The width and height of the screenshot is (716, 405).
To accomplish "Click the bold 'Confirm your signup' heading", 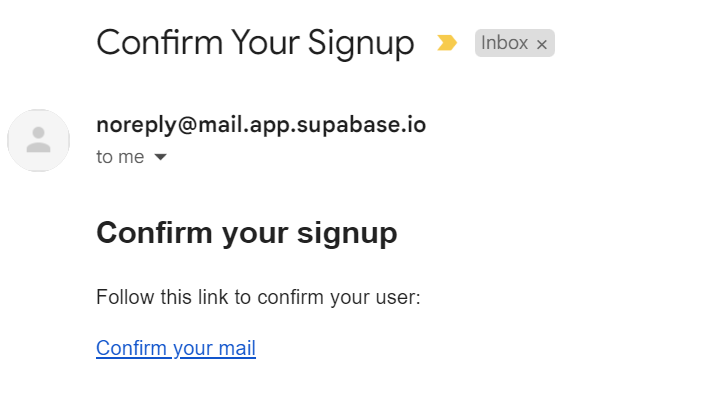I will pos(247,233).
